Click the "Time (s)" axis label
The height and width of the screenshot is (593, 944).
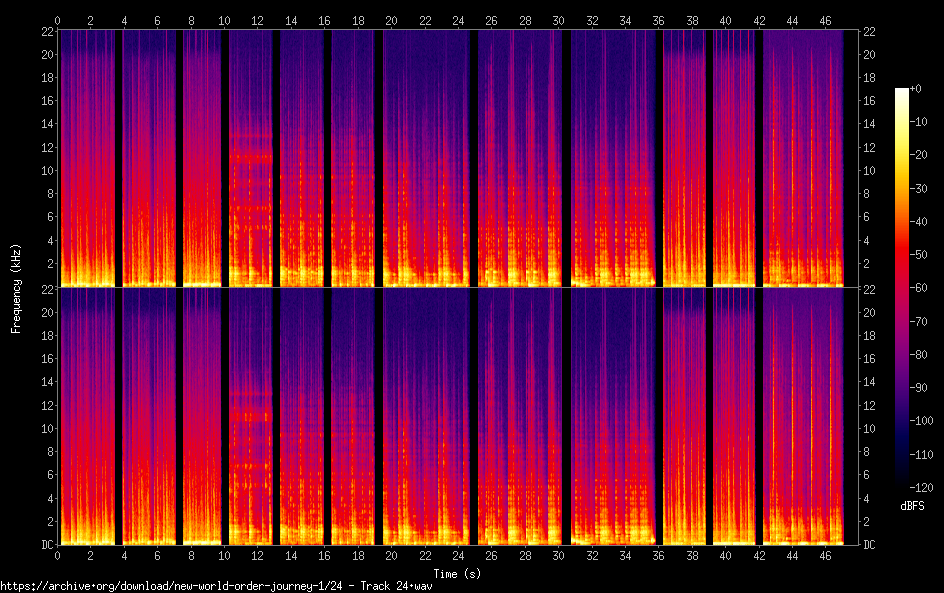point(457,573)
